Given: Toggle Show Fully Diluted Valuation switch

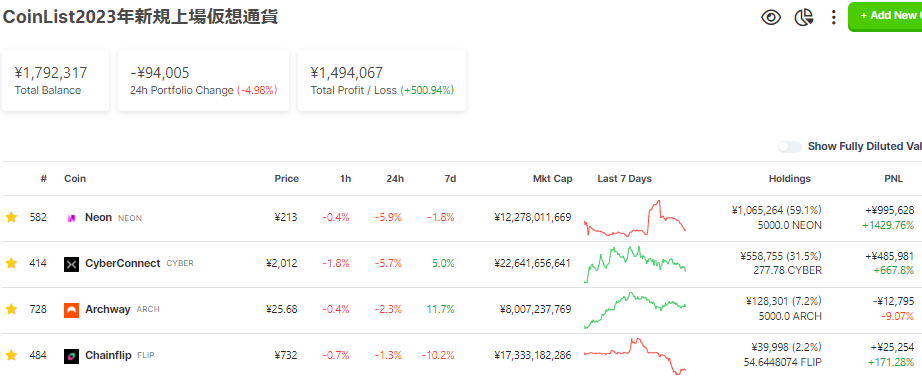Looking at the screenshot, I should coord(790,147).
